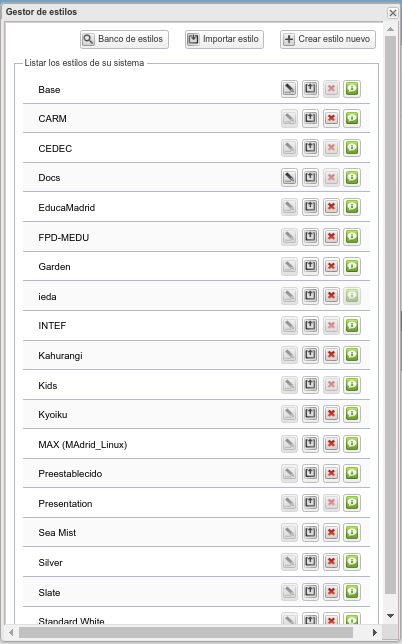View properties of the Silver style

pyautogui.click(x=352, y=561)
